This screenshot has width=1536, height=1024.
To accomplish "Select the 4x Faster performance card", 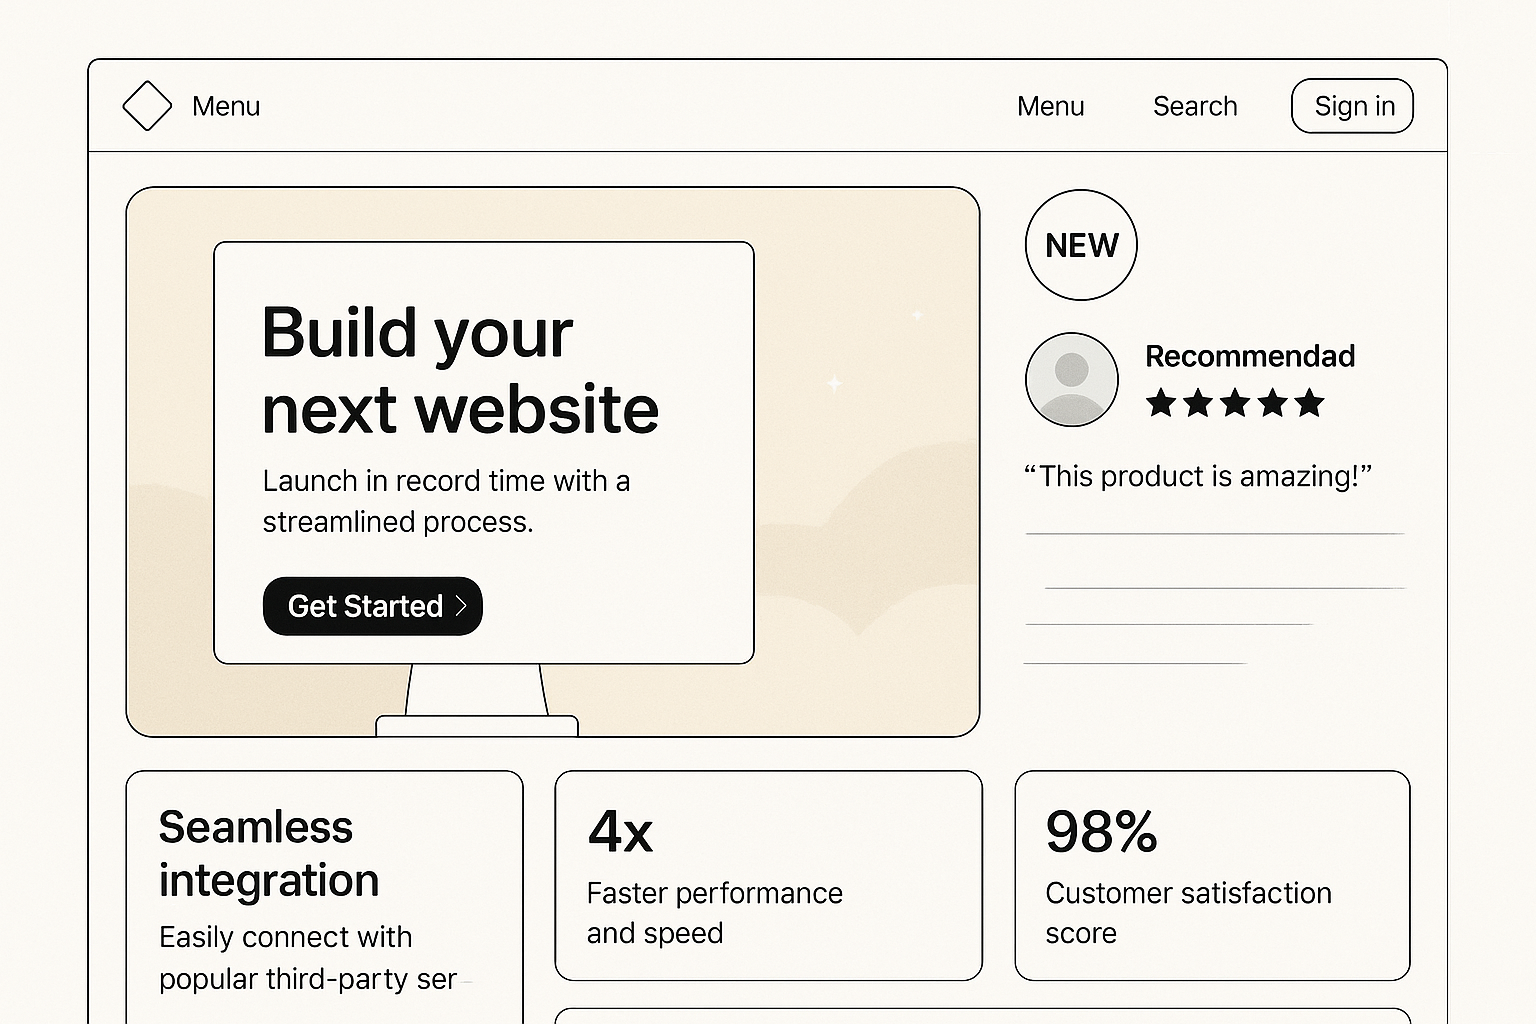I will tap(768, 875).
